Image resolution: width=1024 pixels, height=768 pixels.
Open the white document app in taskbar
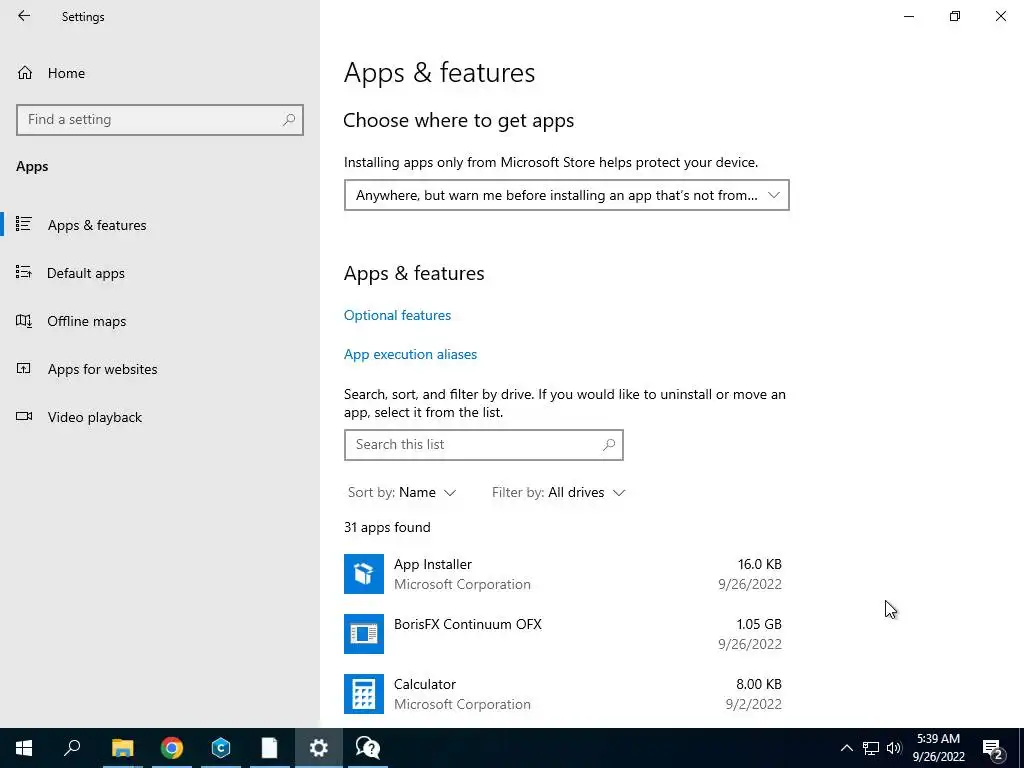[x=269, y=748]
